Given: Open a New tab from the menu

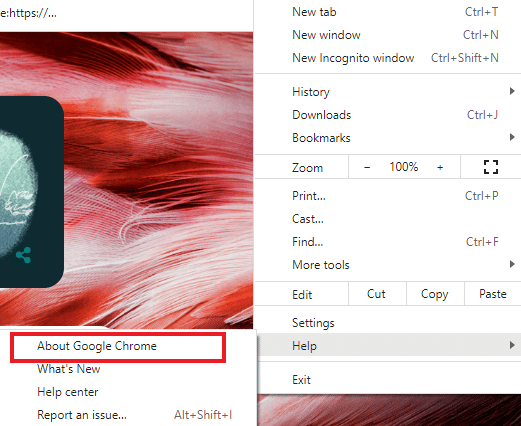Looking at the screenshot, I should 388,12.
